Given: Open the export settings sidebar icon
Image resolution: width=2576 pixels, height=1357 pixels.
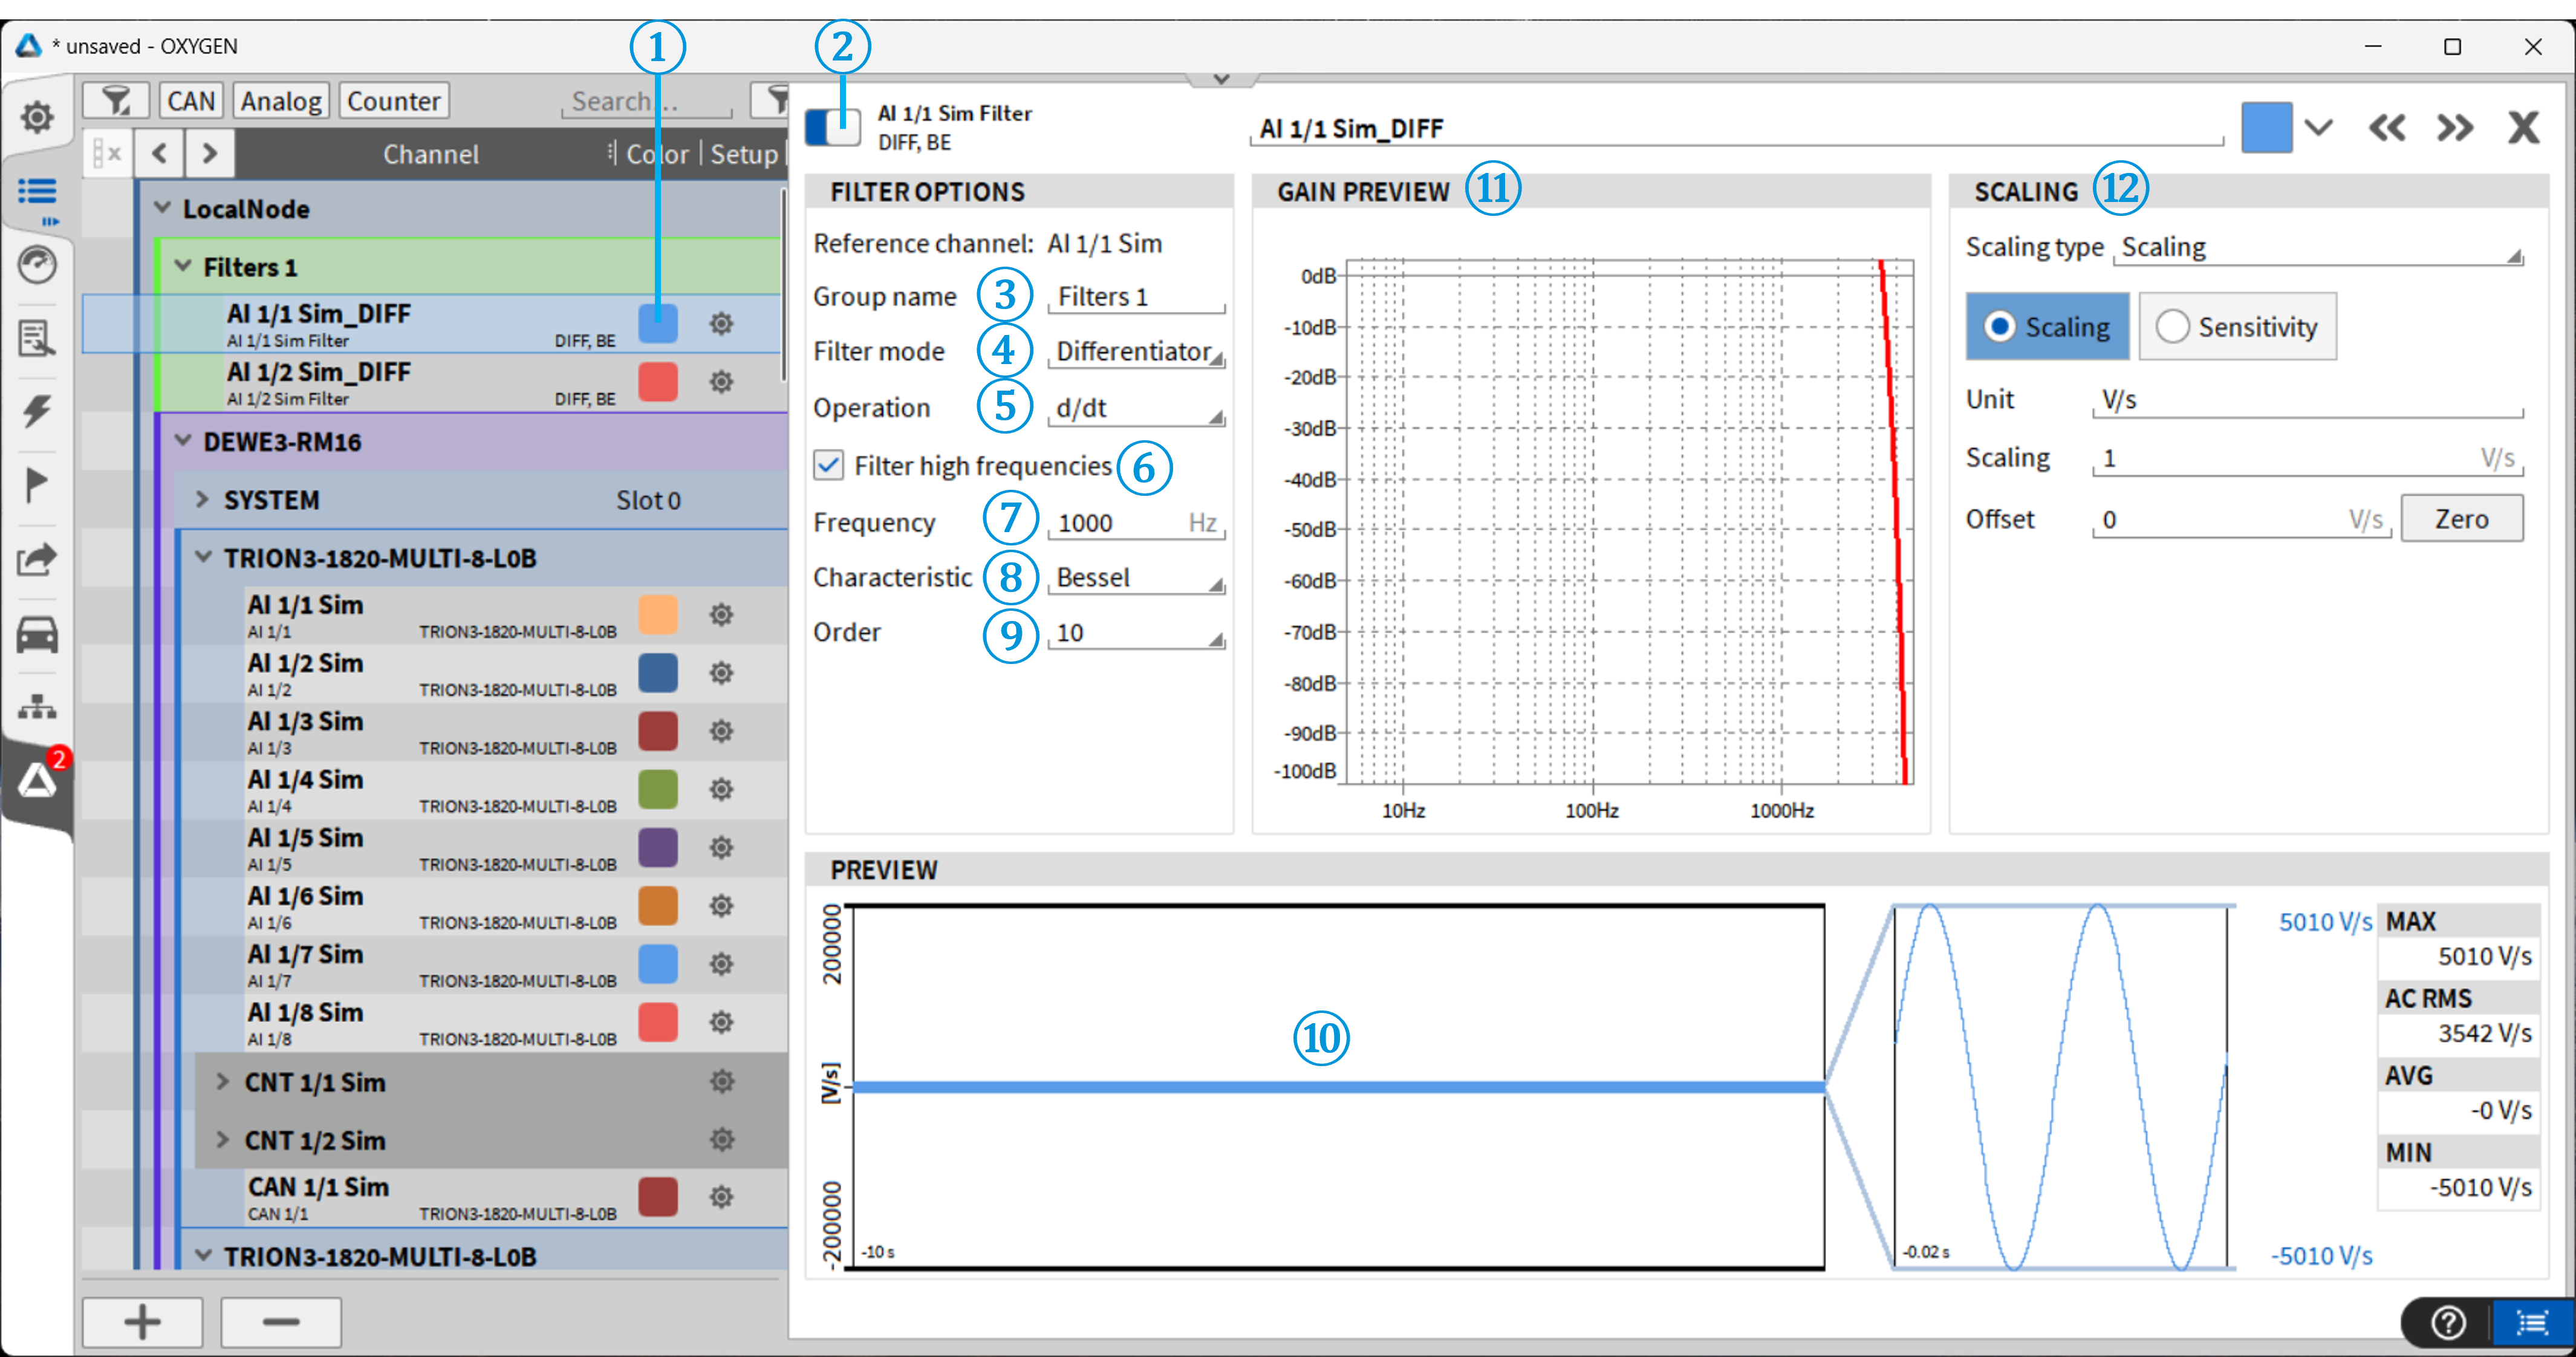Looking at the screenshot, I should (37, 559).
